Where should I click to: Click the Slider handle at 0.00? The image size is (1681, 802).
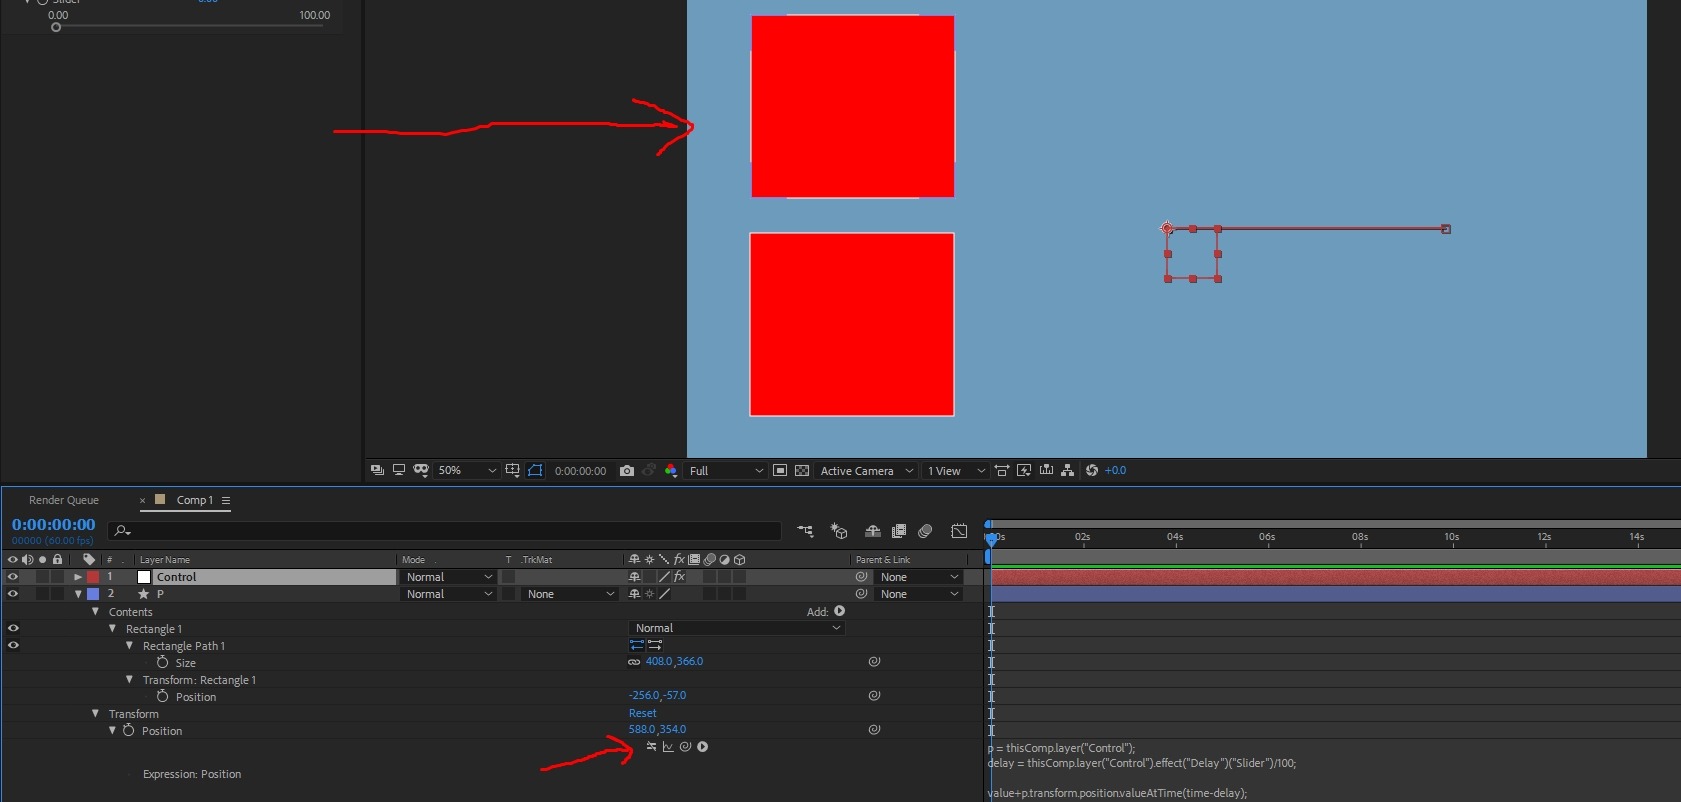pos(56,27)
